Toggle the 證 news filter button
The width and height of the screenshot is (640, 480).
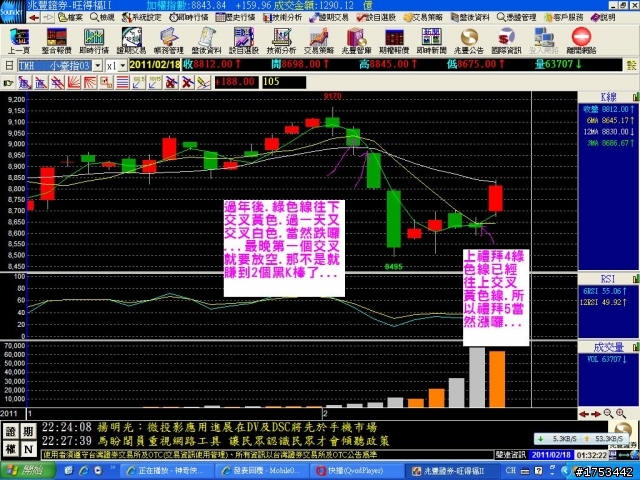point(11,431)
